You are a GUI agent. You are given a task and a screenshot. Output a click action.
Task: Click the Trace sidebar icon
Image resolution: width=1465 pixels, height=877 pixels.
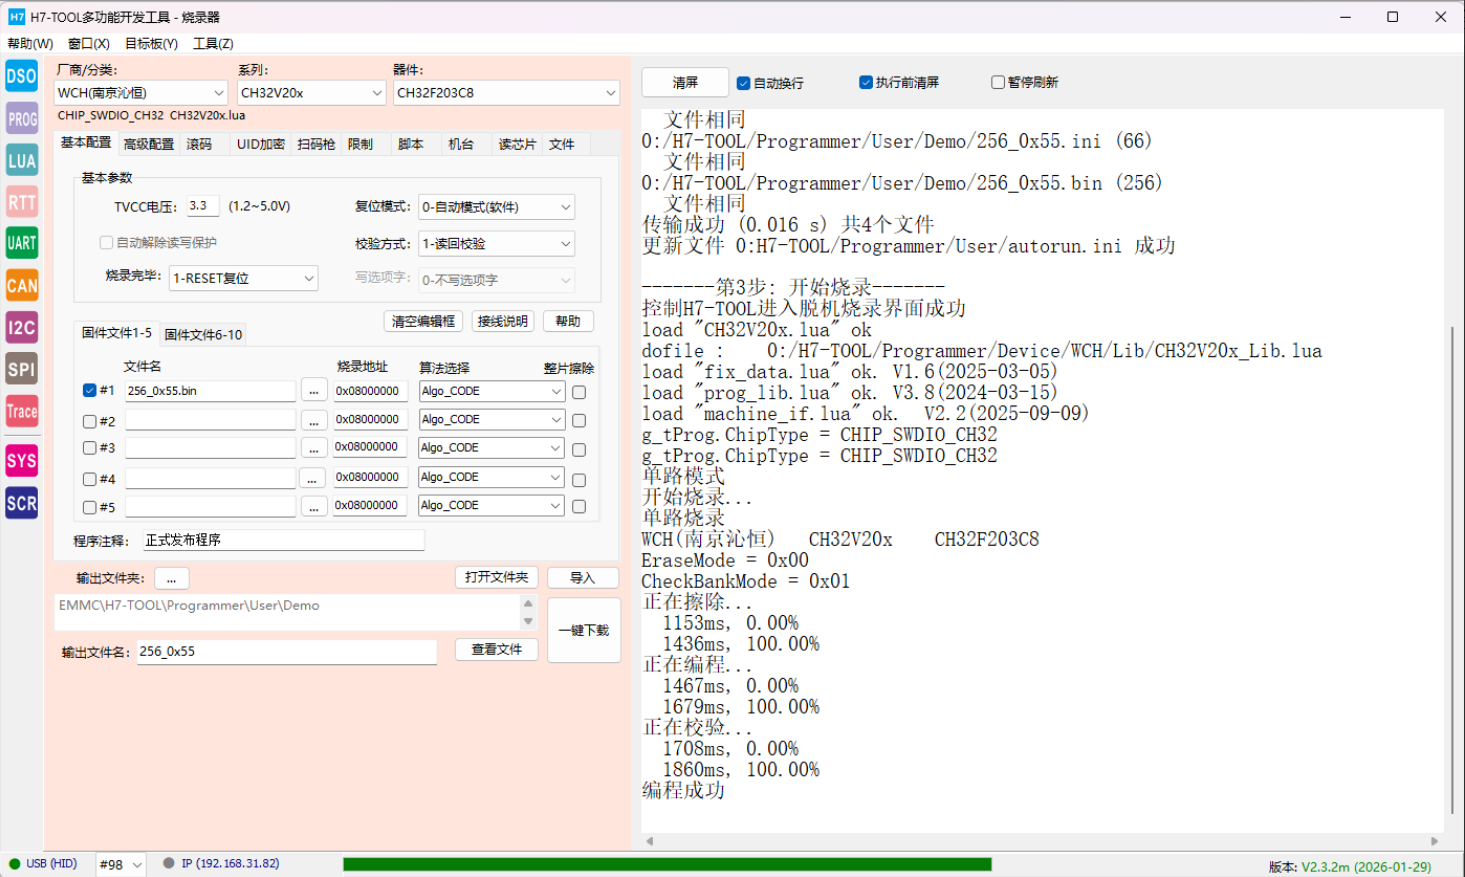point(21,411)
